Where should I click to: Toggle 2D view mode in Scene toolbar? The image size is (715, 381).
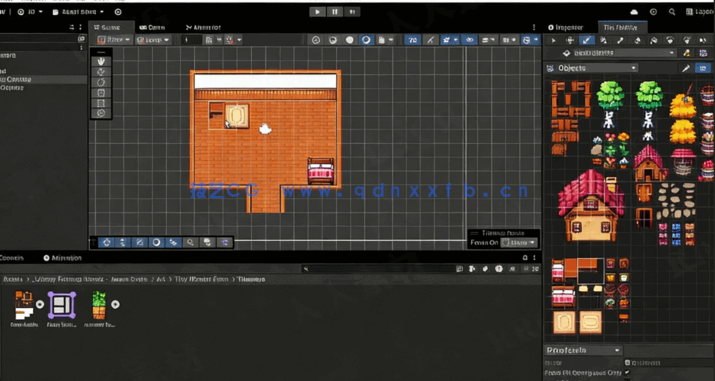[413, 40]
